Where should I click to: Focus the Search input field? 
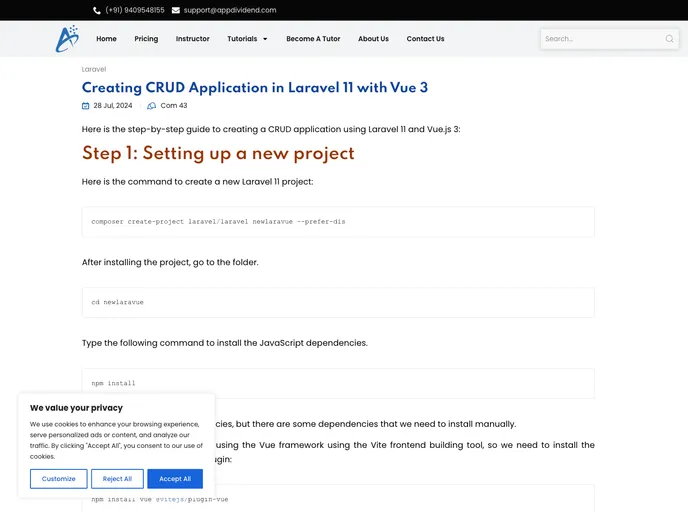[602, 39]
